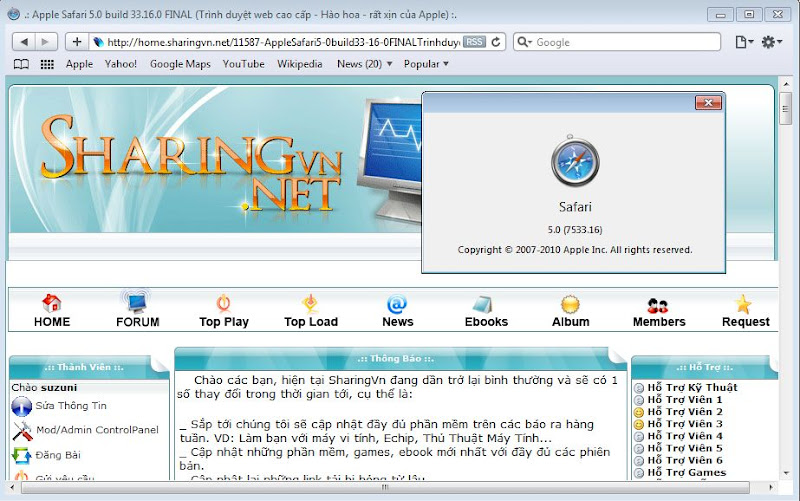Open Mod/Admin ControlPanel link
The image size is (800, 501).
click(97, 430)
